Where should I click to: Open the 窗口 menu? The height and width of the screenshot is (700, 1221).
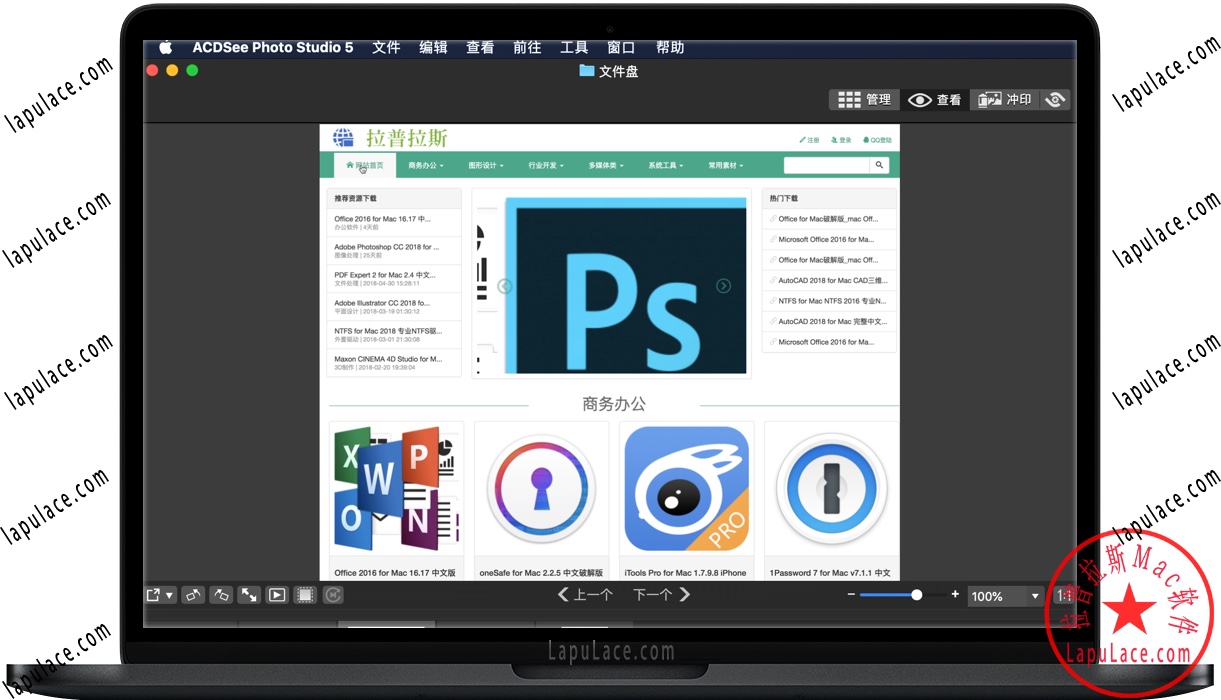point(621,47)
